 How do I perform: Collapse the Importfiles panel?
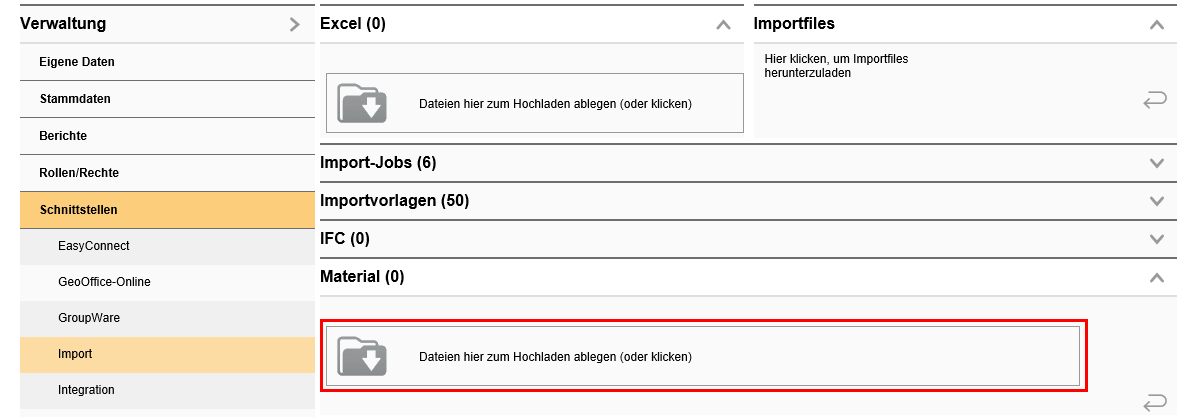(x=1157, y=25)
